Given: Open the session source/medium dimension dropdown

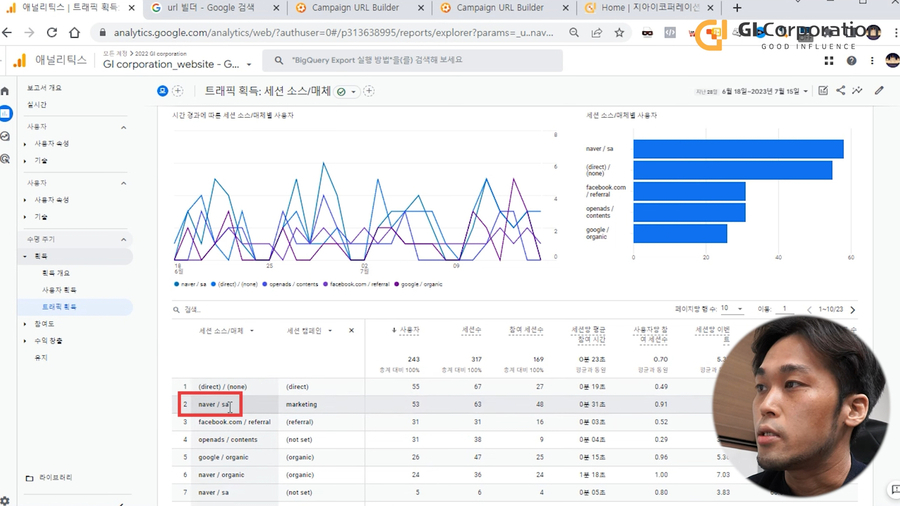Looking at the screenshot, I should click(226, 331).
